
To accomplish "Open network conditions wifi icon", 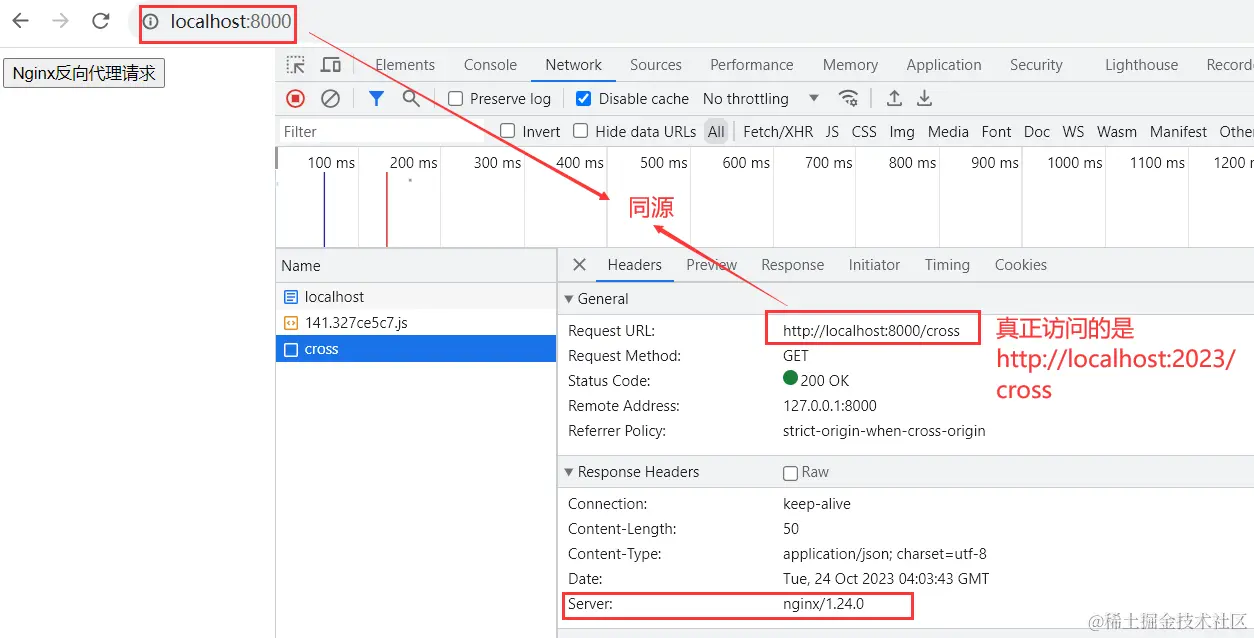I will click(848, 98).
